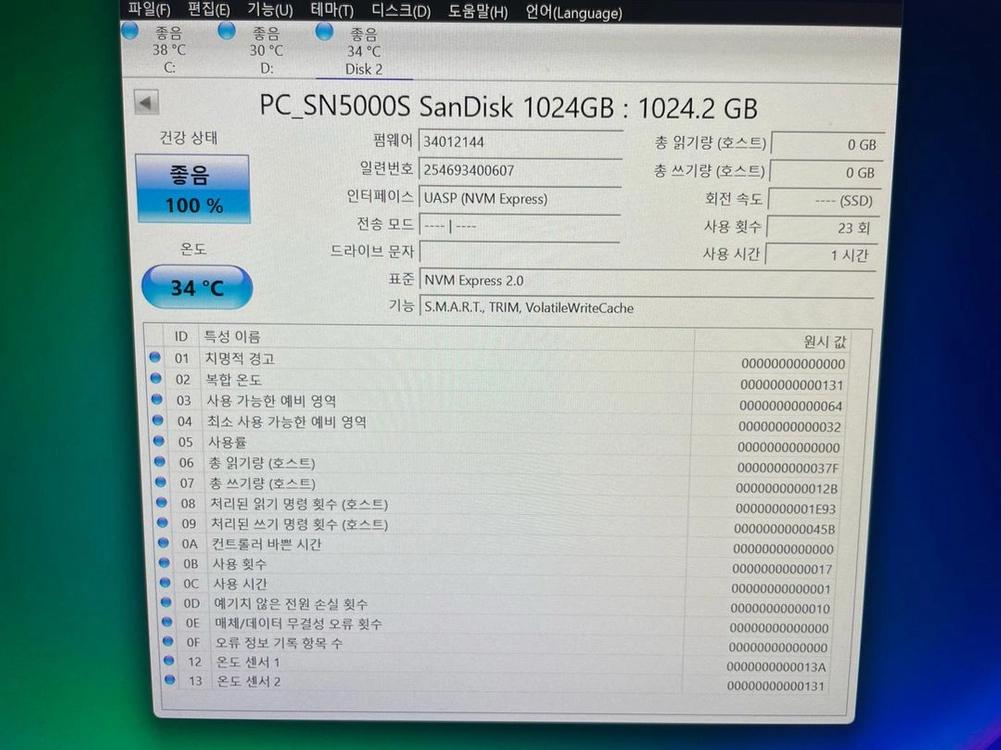Click the 총 쓰기량 (호스트) value 0 GB

pos(825,172)
